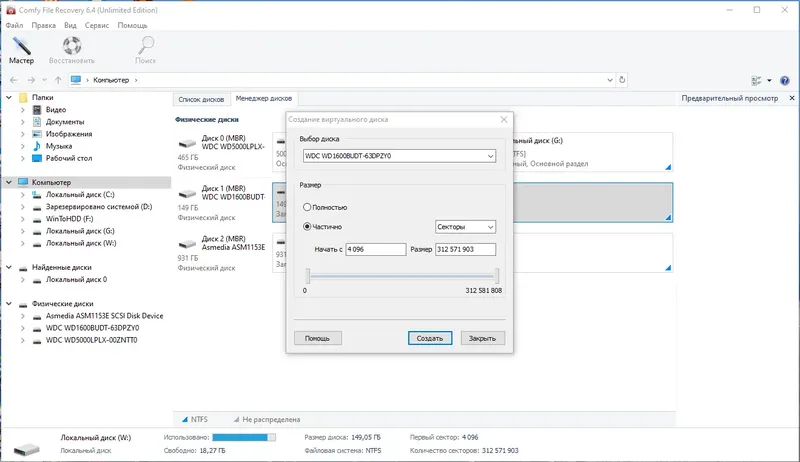
Task: Change view mode icon in toolbar
Action: (757, 81)
